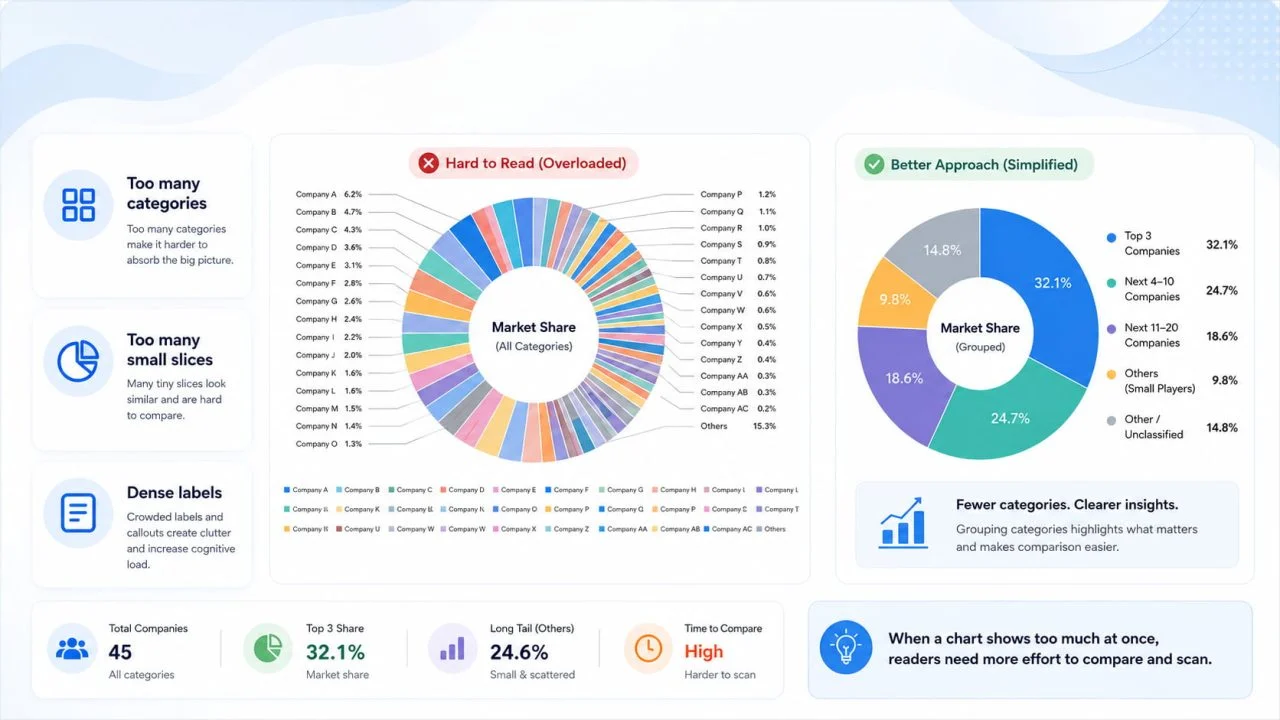The image size is (1280, 720).
Task: Click the green pie icon beside Top 3 Share
Action: coord(267,649)
